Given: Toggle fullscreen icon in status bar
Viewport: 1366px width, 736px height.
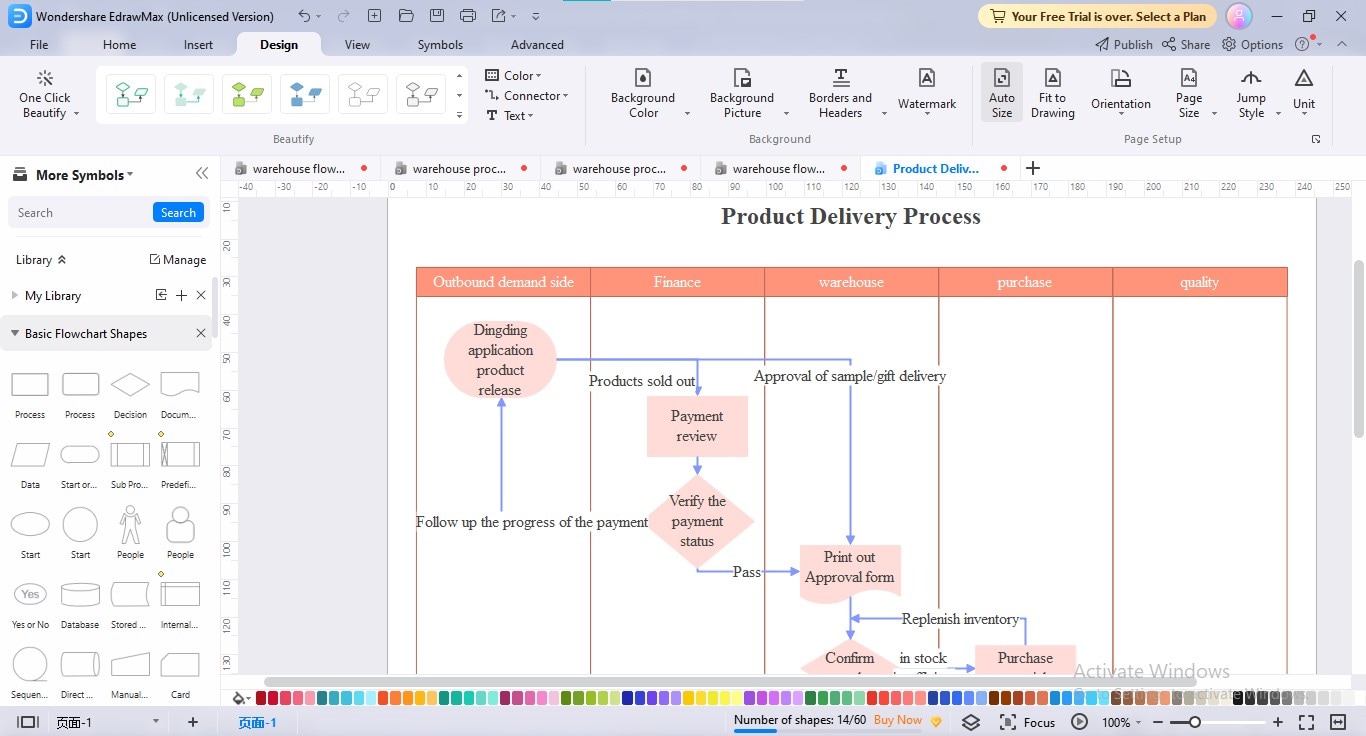Looking at the screenshot, I should pyautogui.click(x=1306, y=722).
